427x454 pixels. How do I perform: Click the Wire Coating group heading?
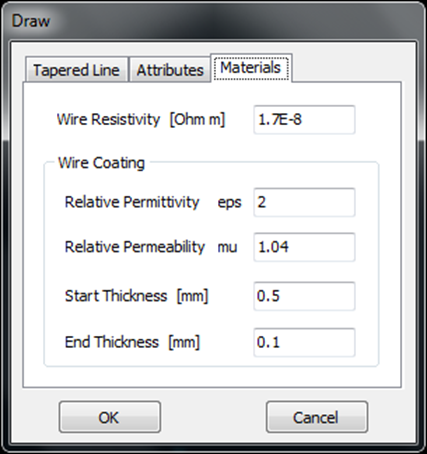tap(101, 163)
